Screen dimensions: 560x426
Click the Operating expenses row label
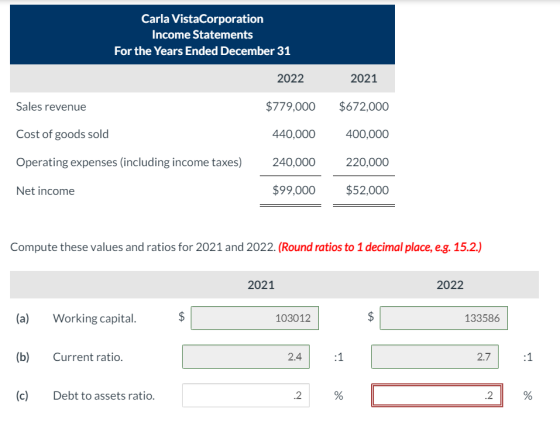129,162
